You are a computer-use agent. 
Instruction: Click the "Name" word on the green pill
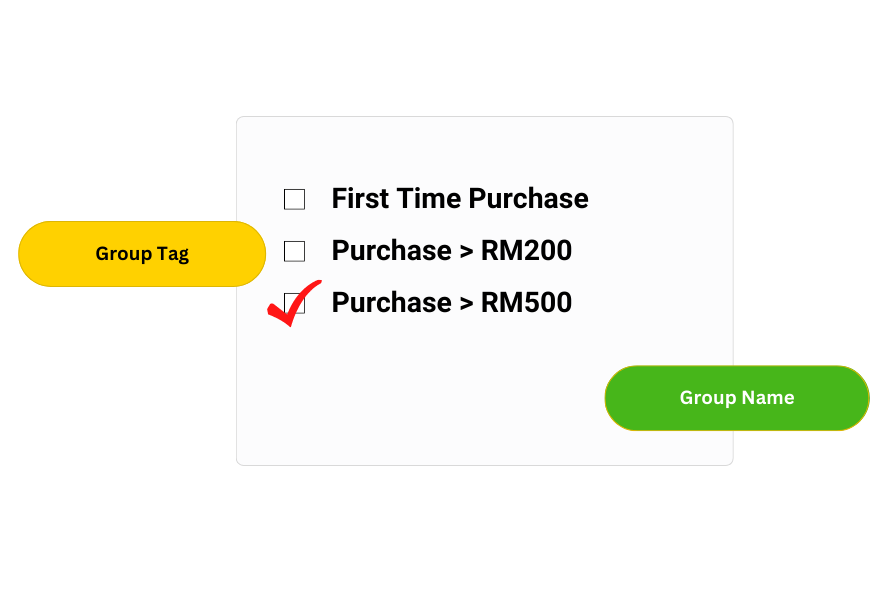[x=768, y=398]
